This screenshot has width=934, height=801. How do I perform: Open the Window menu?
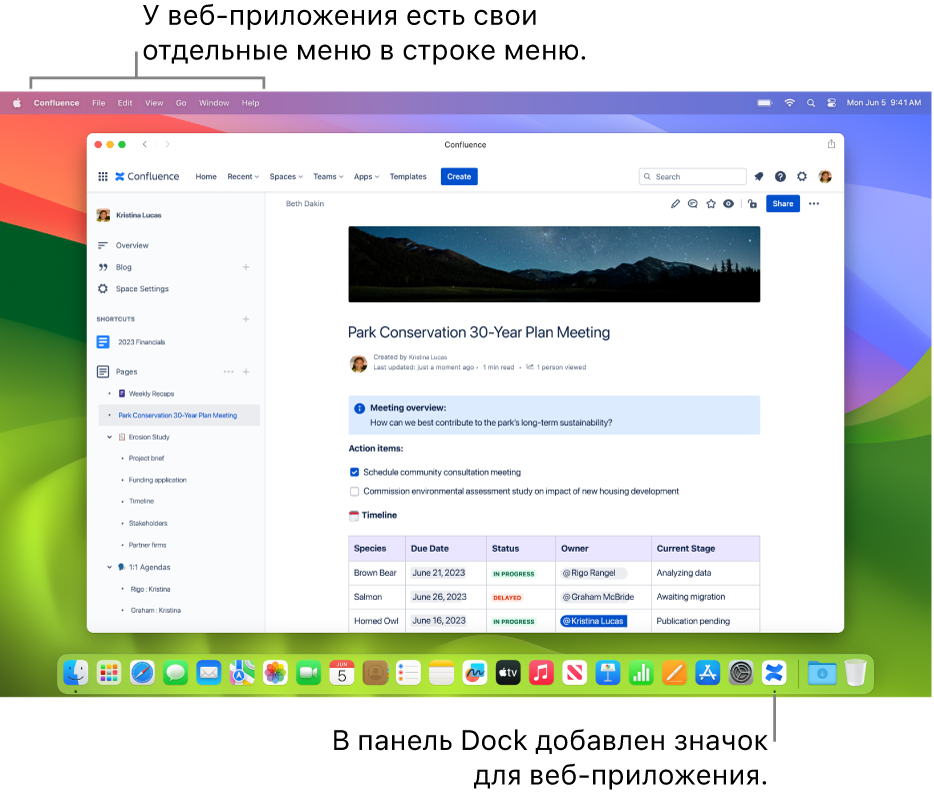tap(214, 103)
